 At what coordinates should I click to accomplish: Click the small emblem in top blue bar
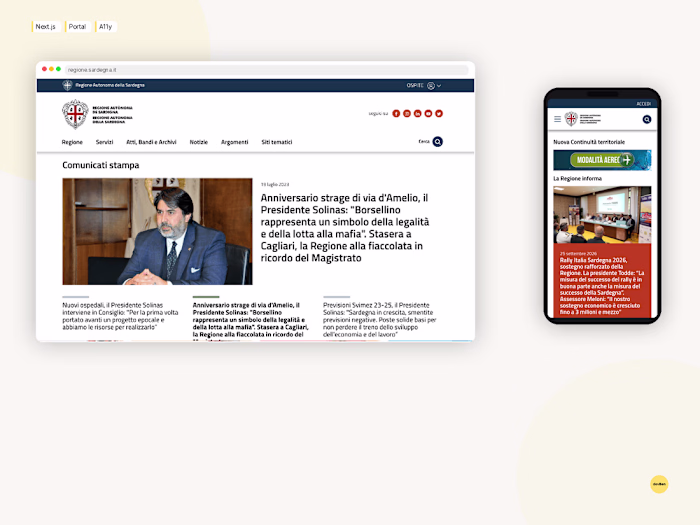[67, 85]
